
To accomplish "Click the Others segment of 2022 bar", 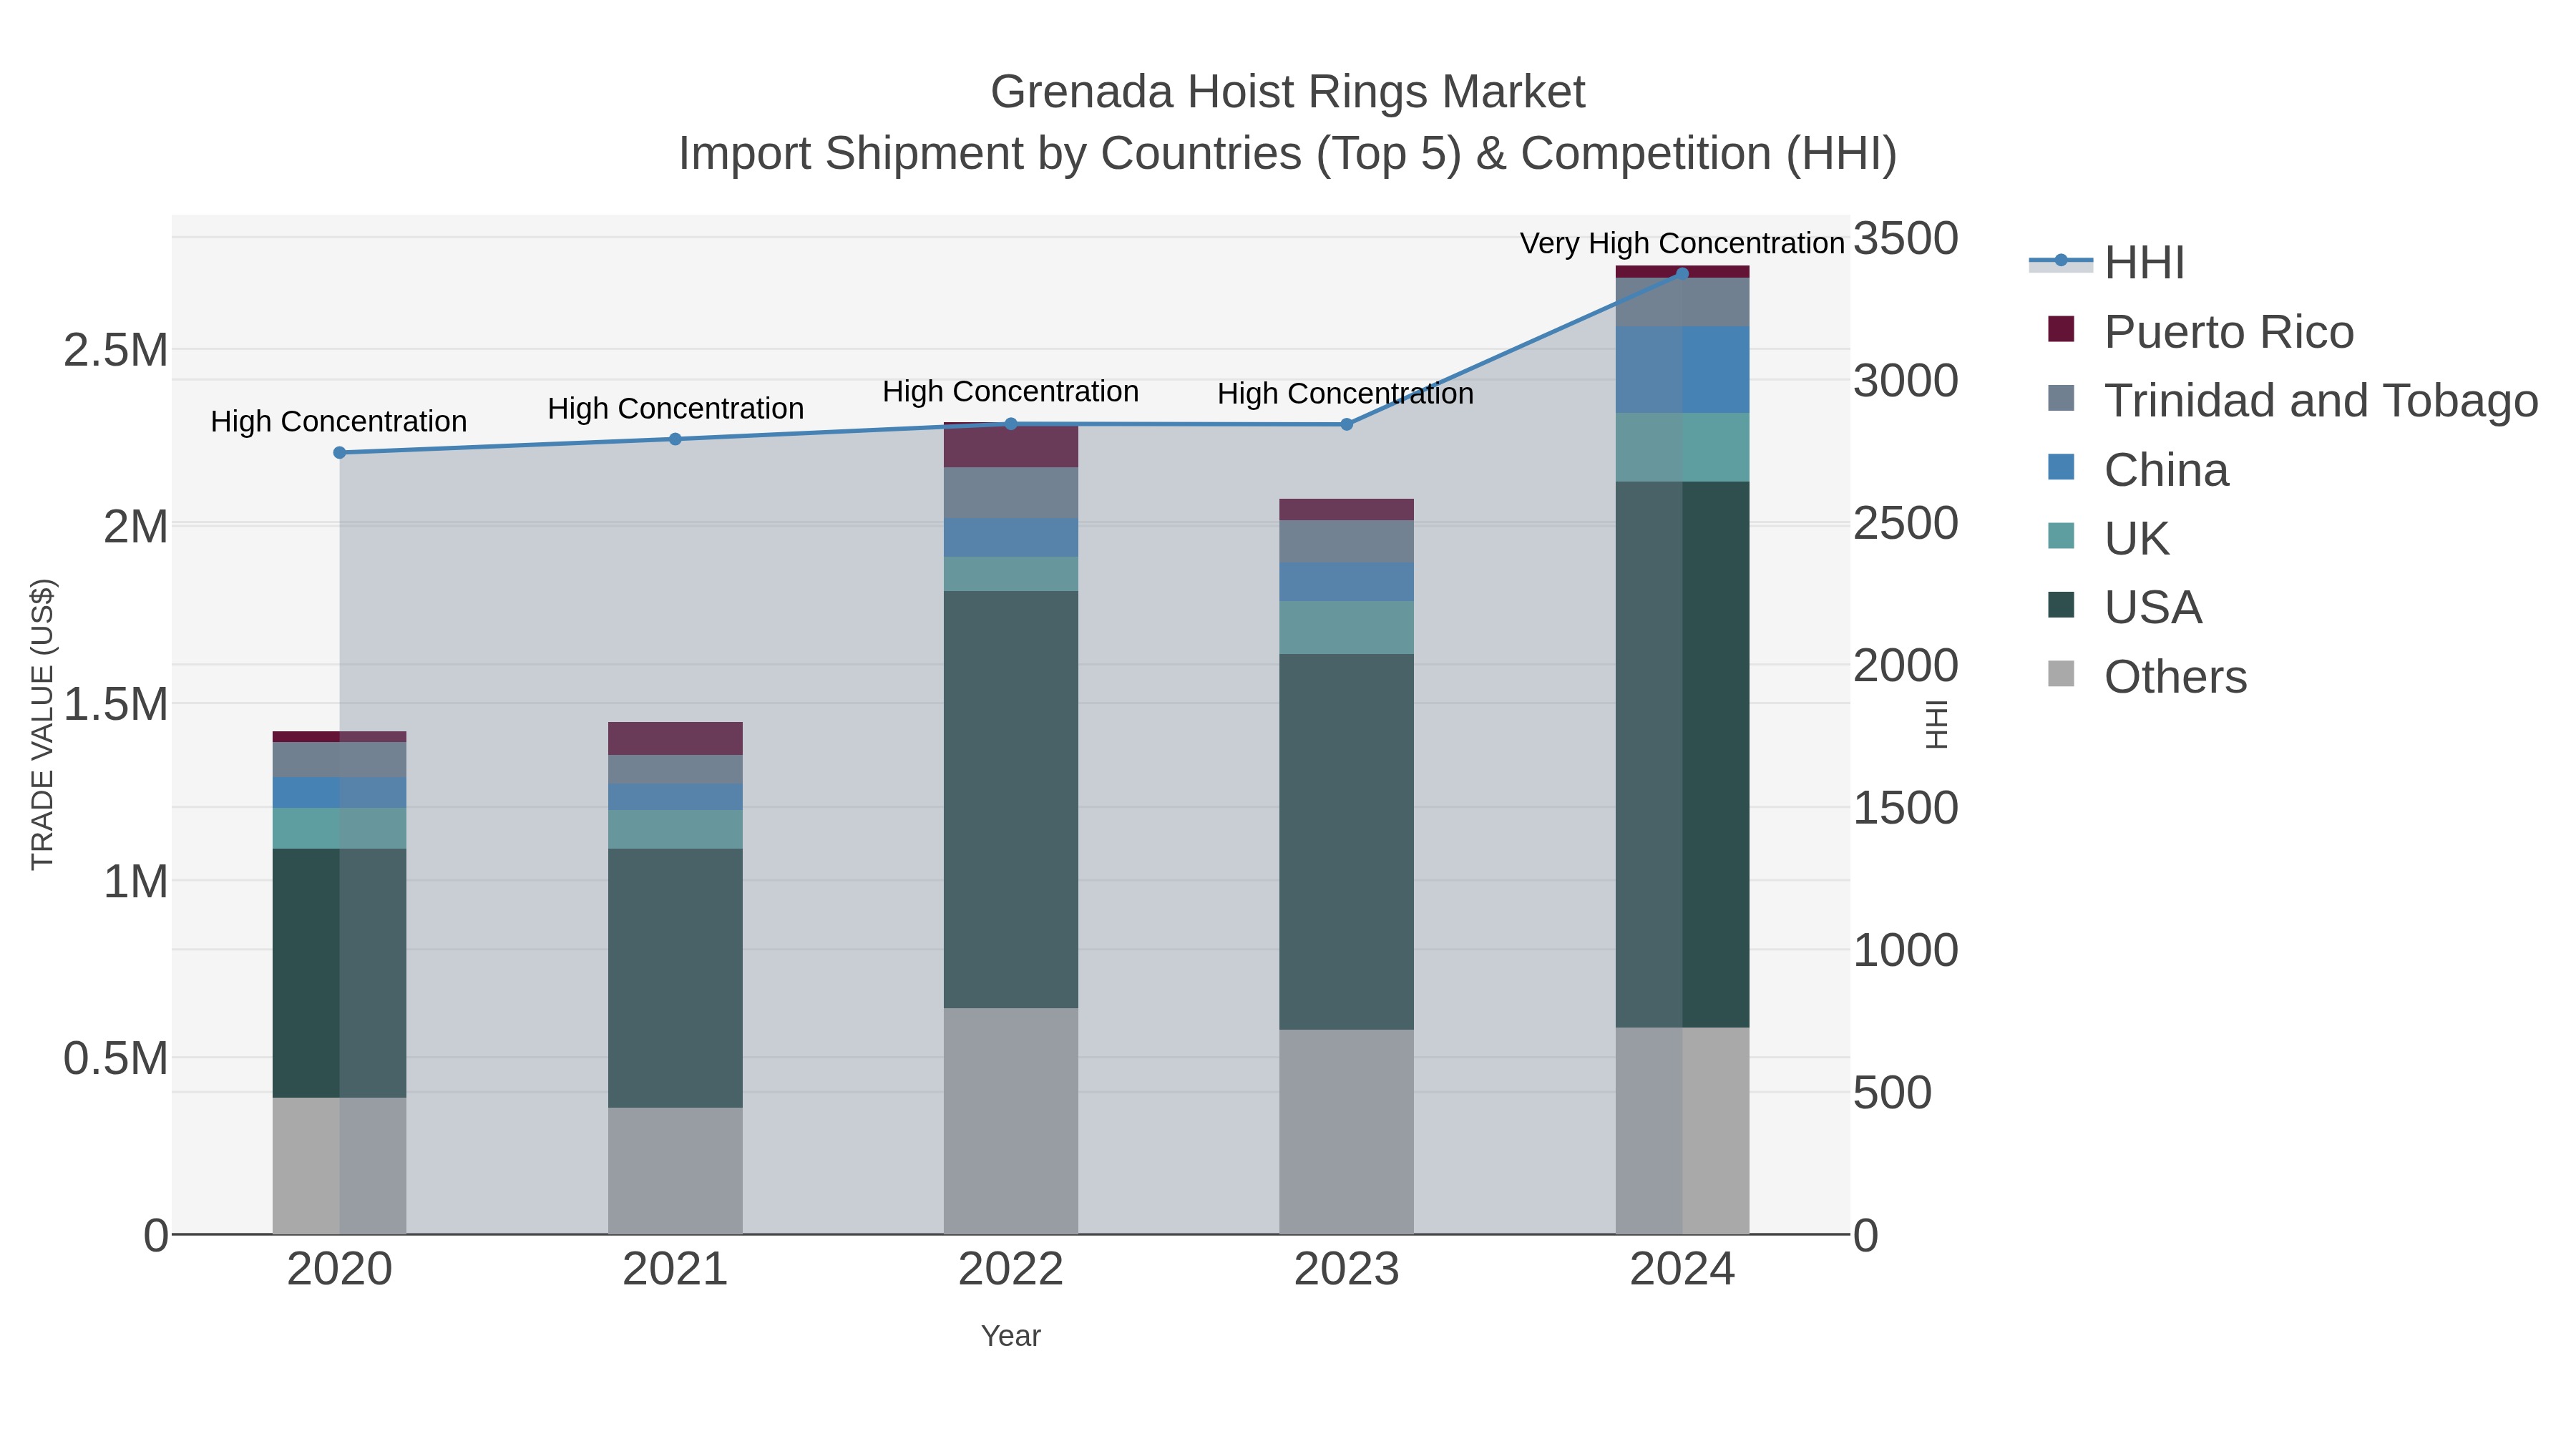I will [1011, 1121].
